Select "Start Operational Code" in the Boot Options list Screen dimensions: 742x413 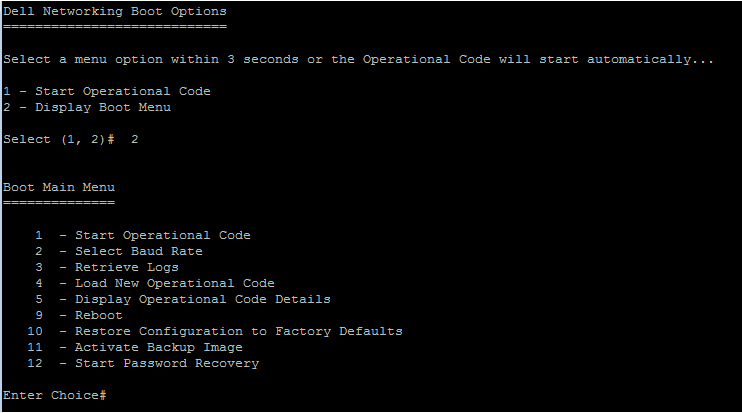click(107, 91)
